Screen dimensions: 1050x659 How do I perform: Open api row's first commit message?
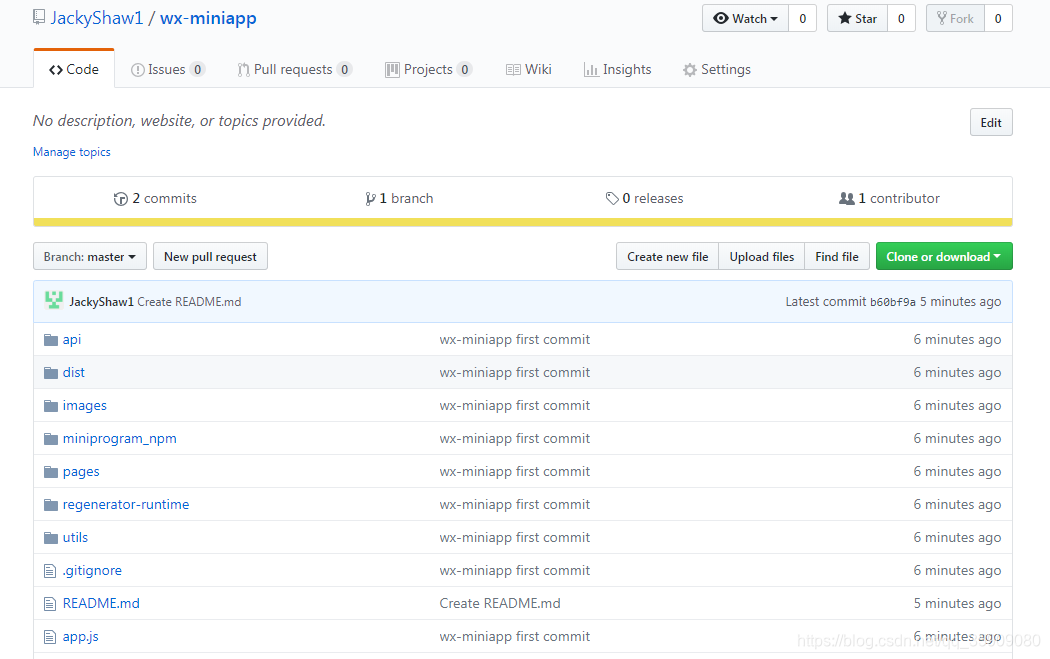click(x=515, y=340)
